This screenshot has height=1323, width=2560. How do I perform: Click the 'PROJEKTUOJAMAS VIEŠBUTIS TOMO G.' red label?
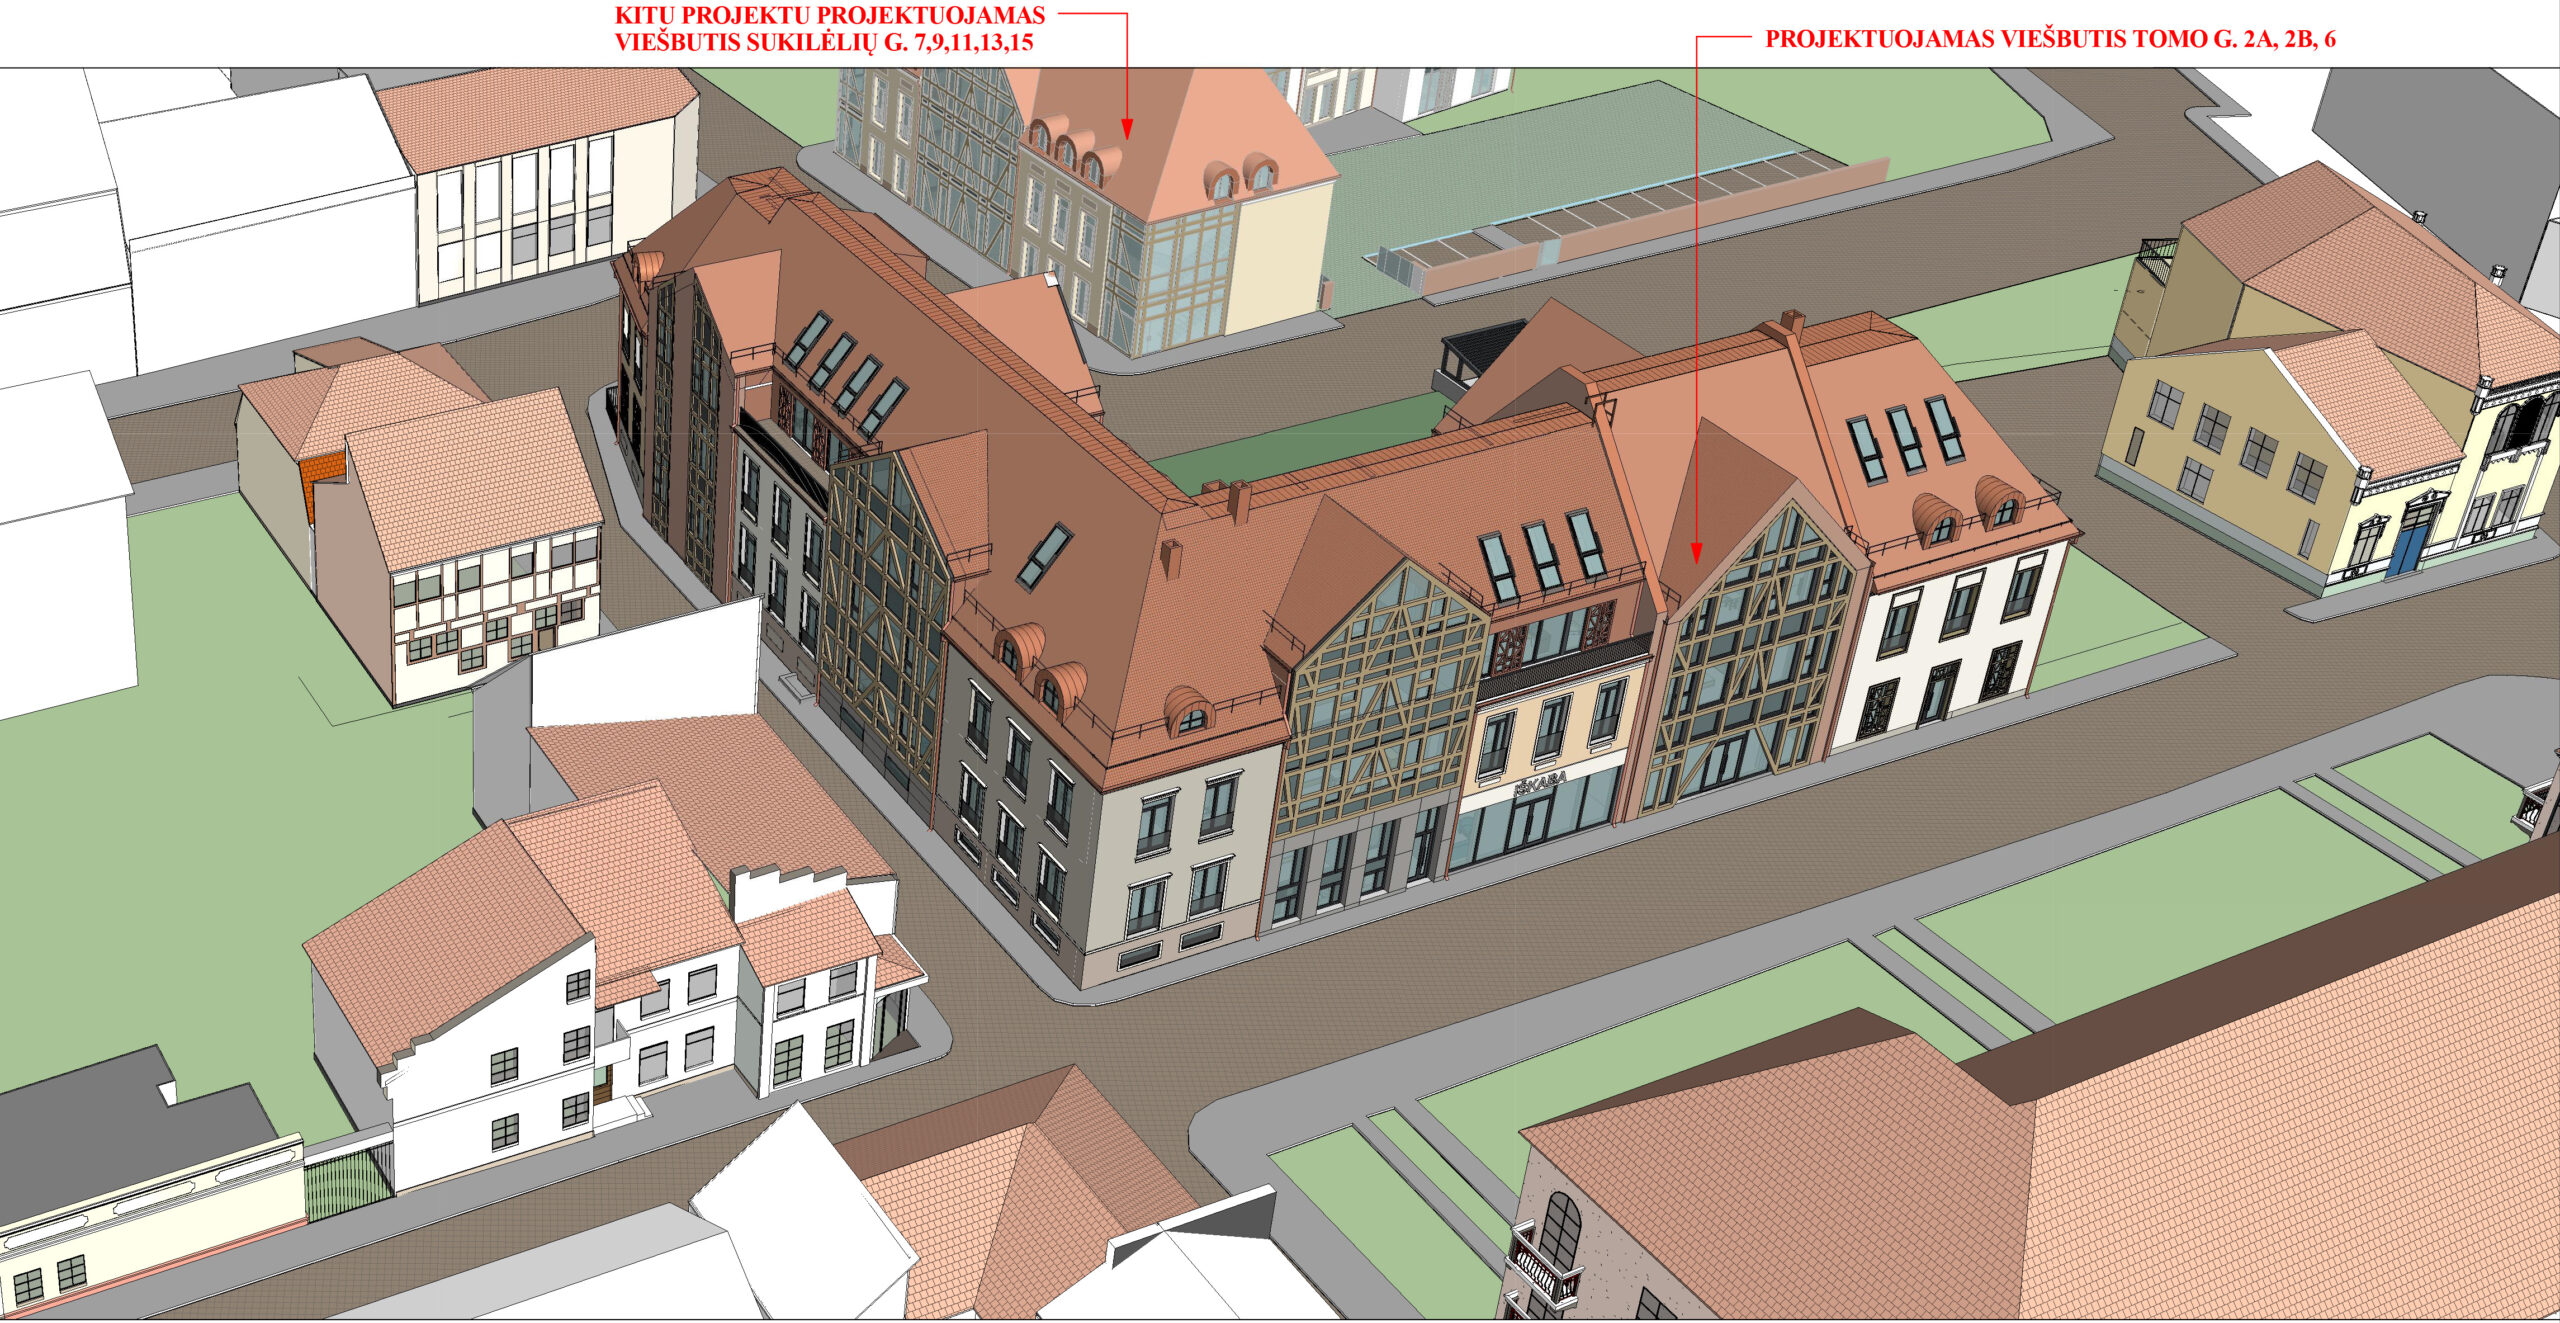click(x=2050, y=40)
